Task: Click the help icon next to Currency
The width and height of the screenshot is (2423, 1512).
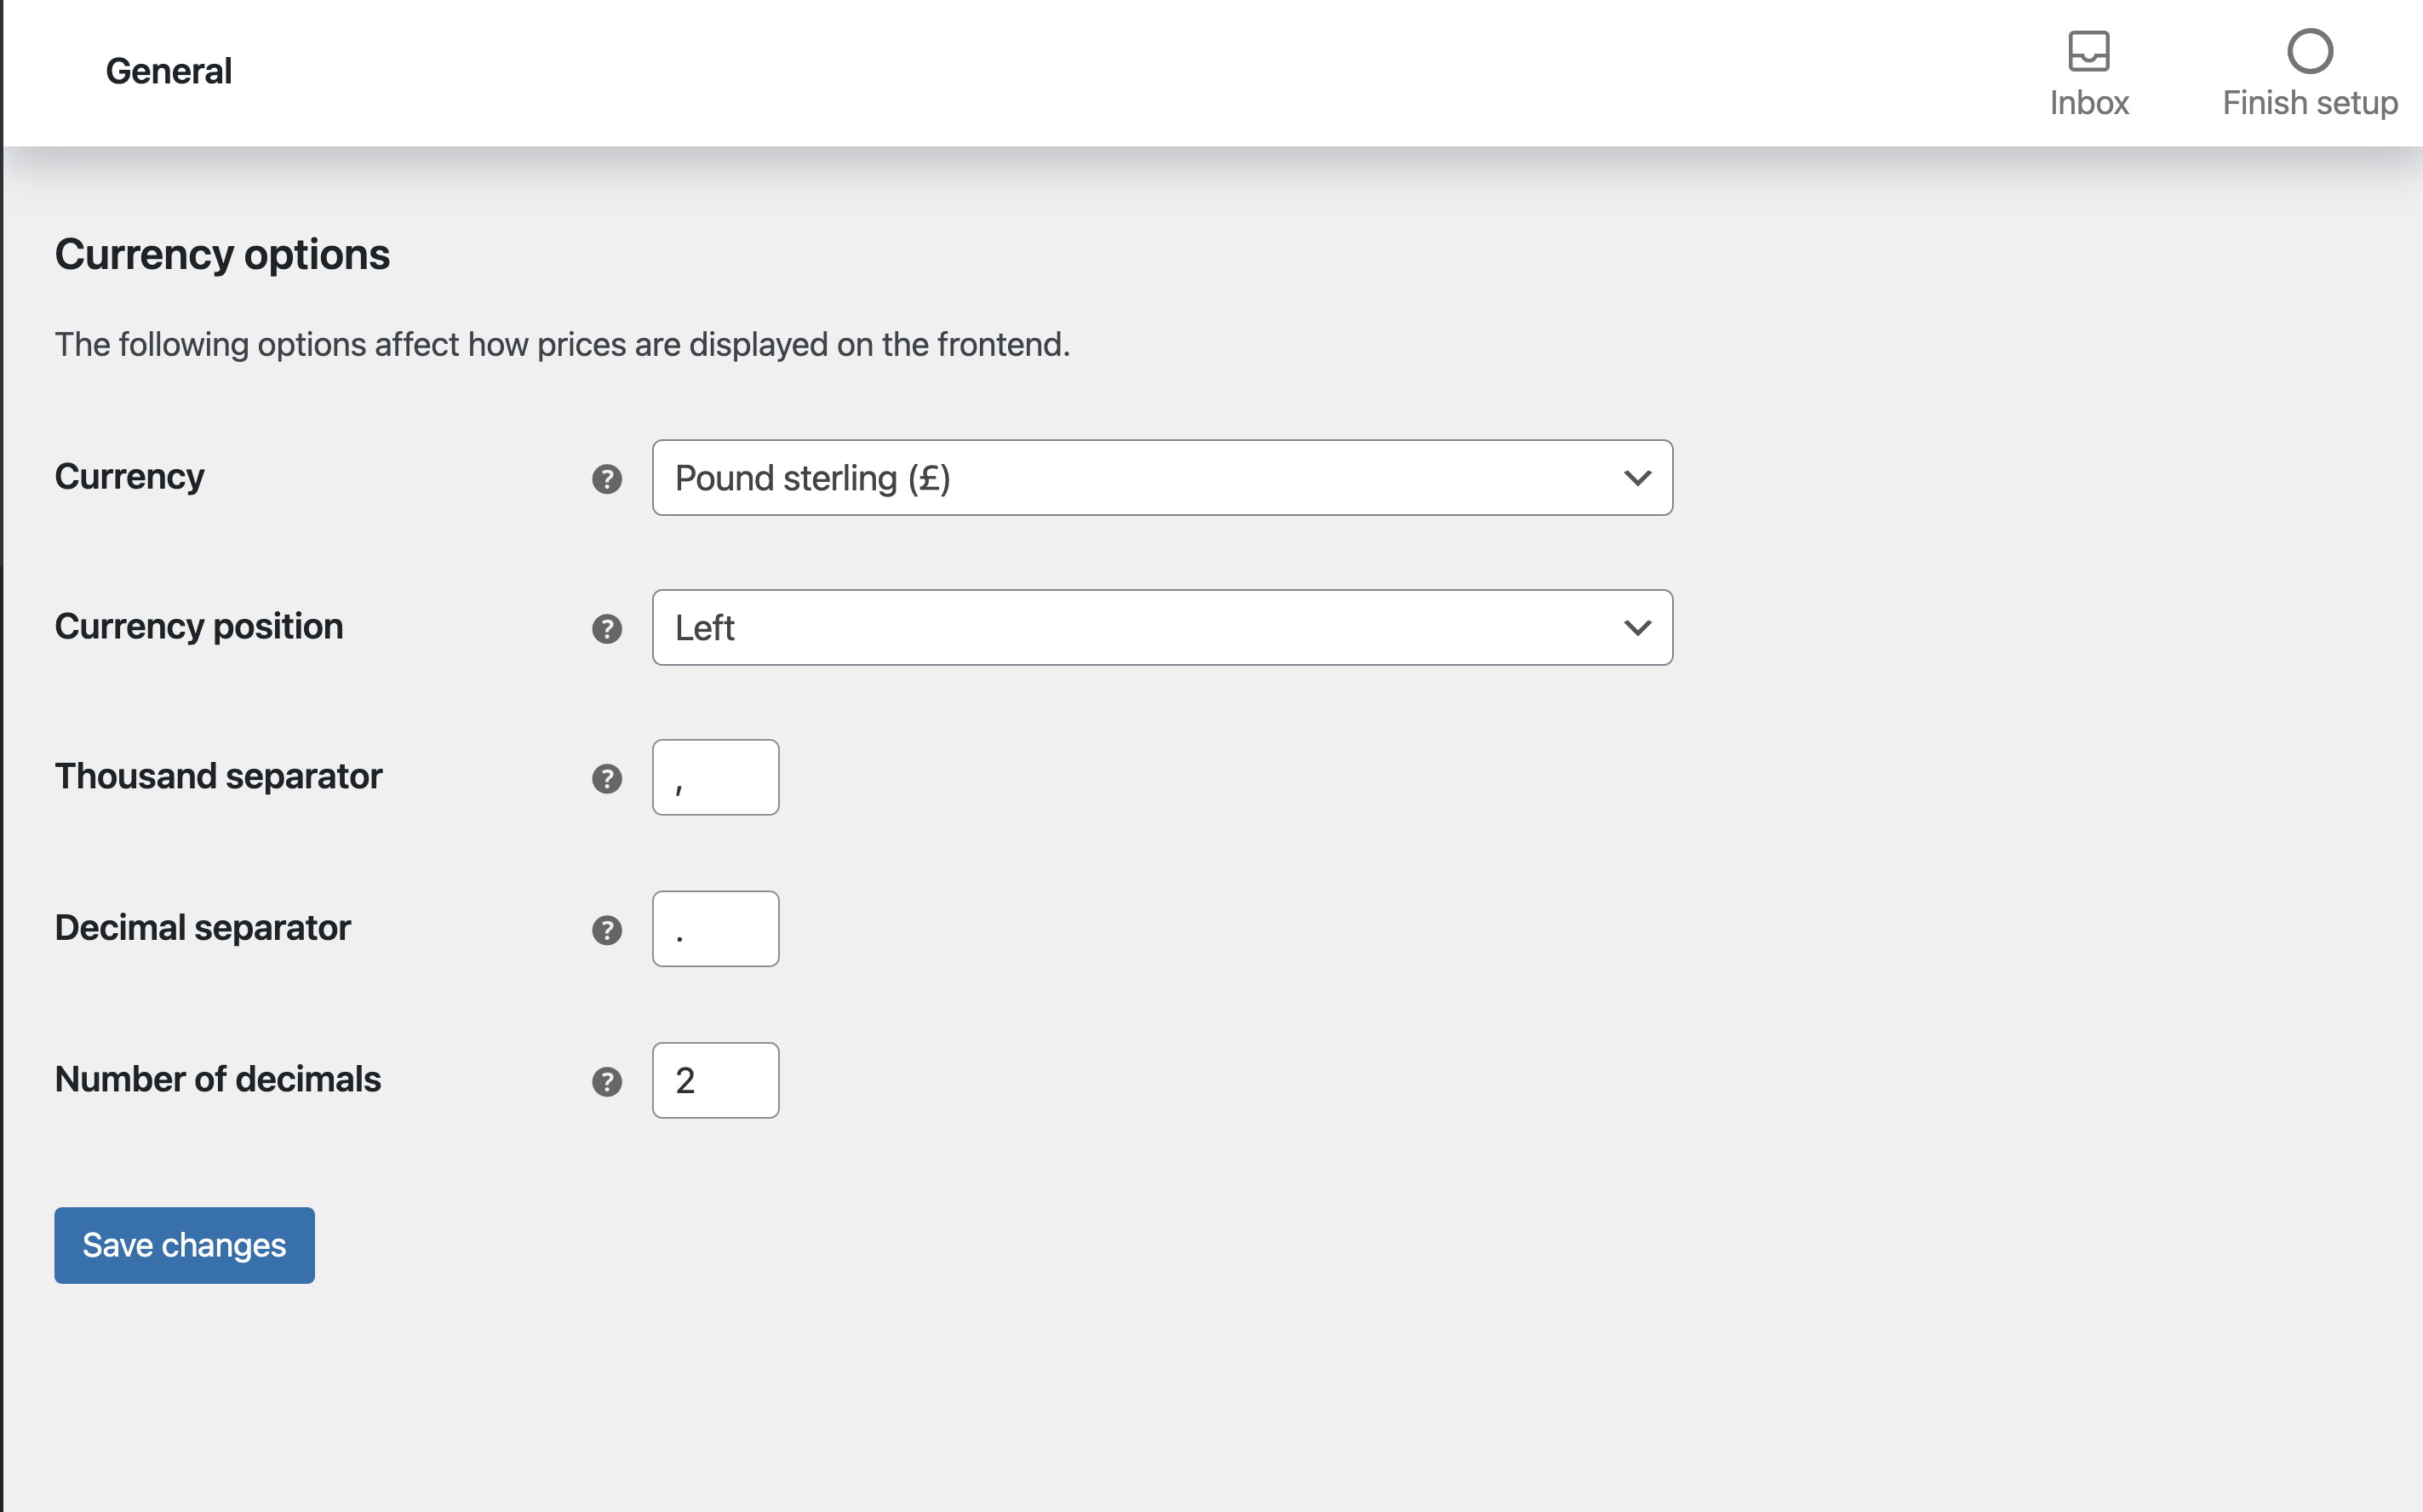Action: (607, 479)
